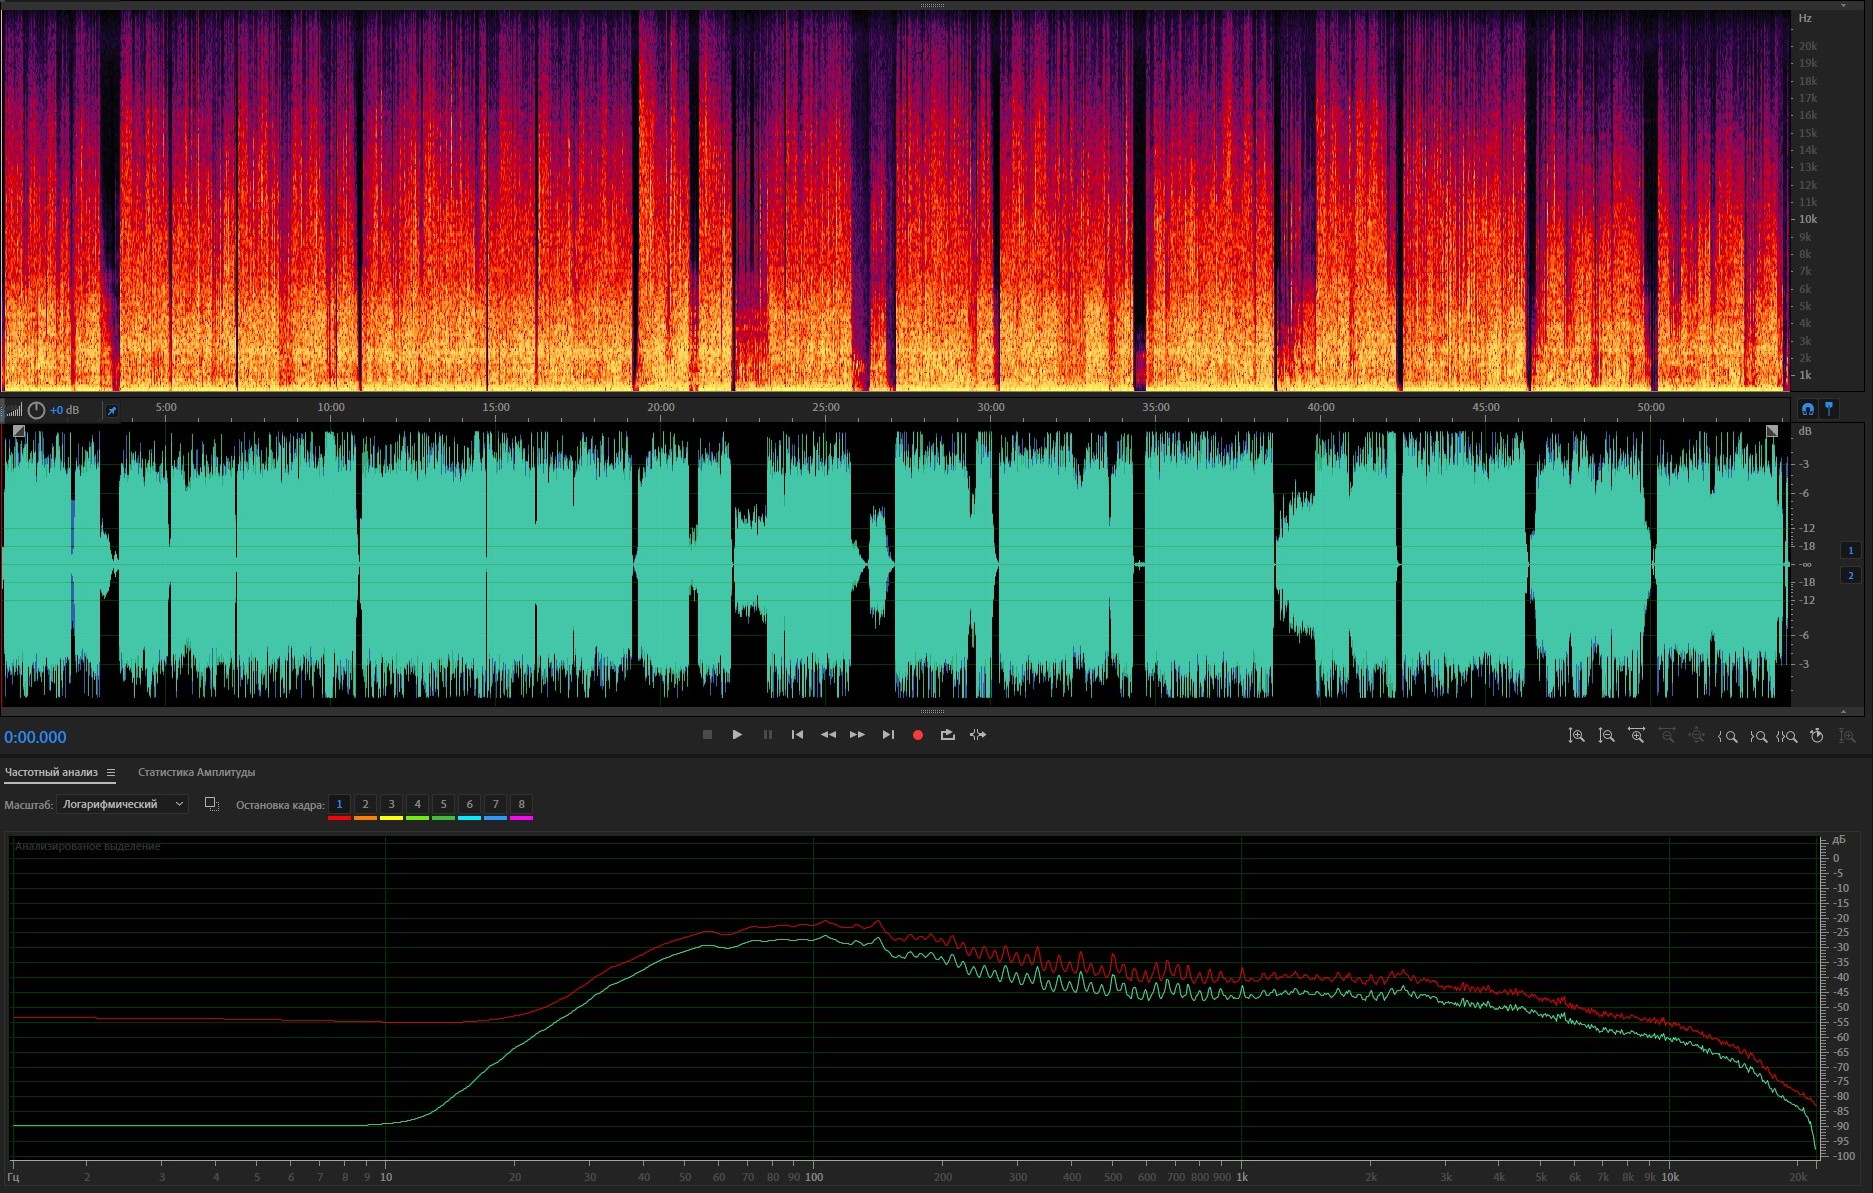Click the Hz unit label at top of spectrogram scale

(x=1805, y=18)
